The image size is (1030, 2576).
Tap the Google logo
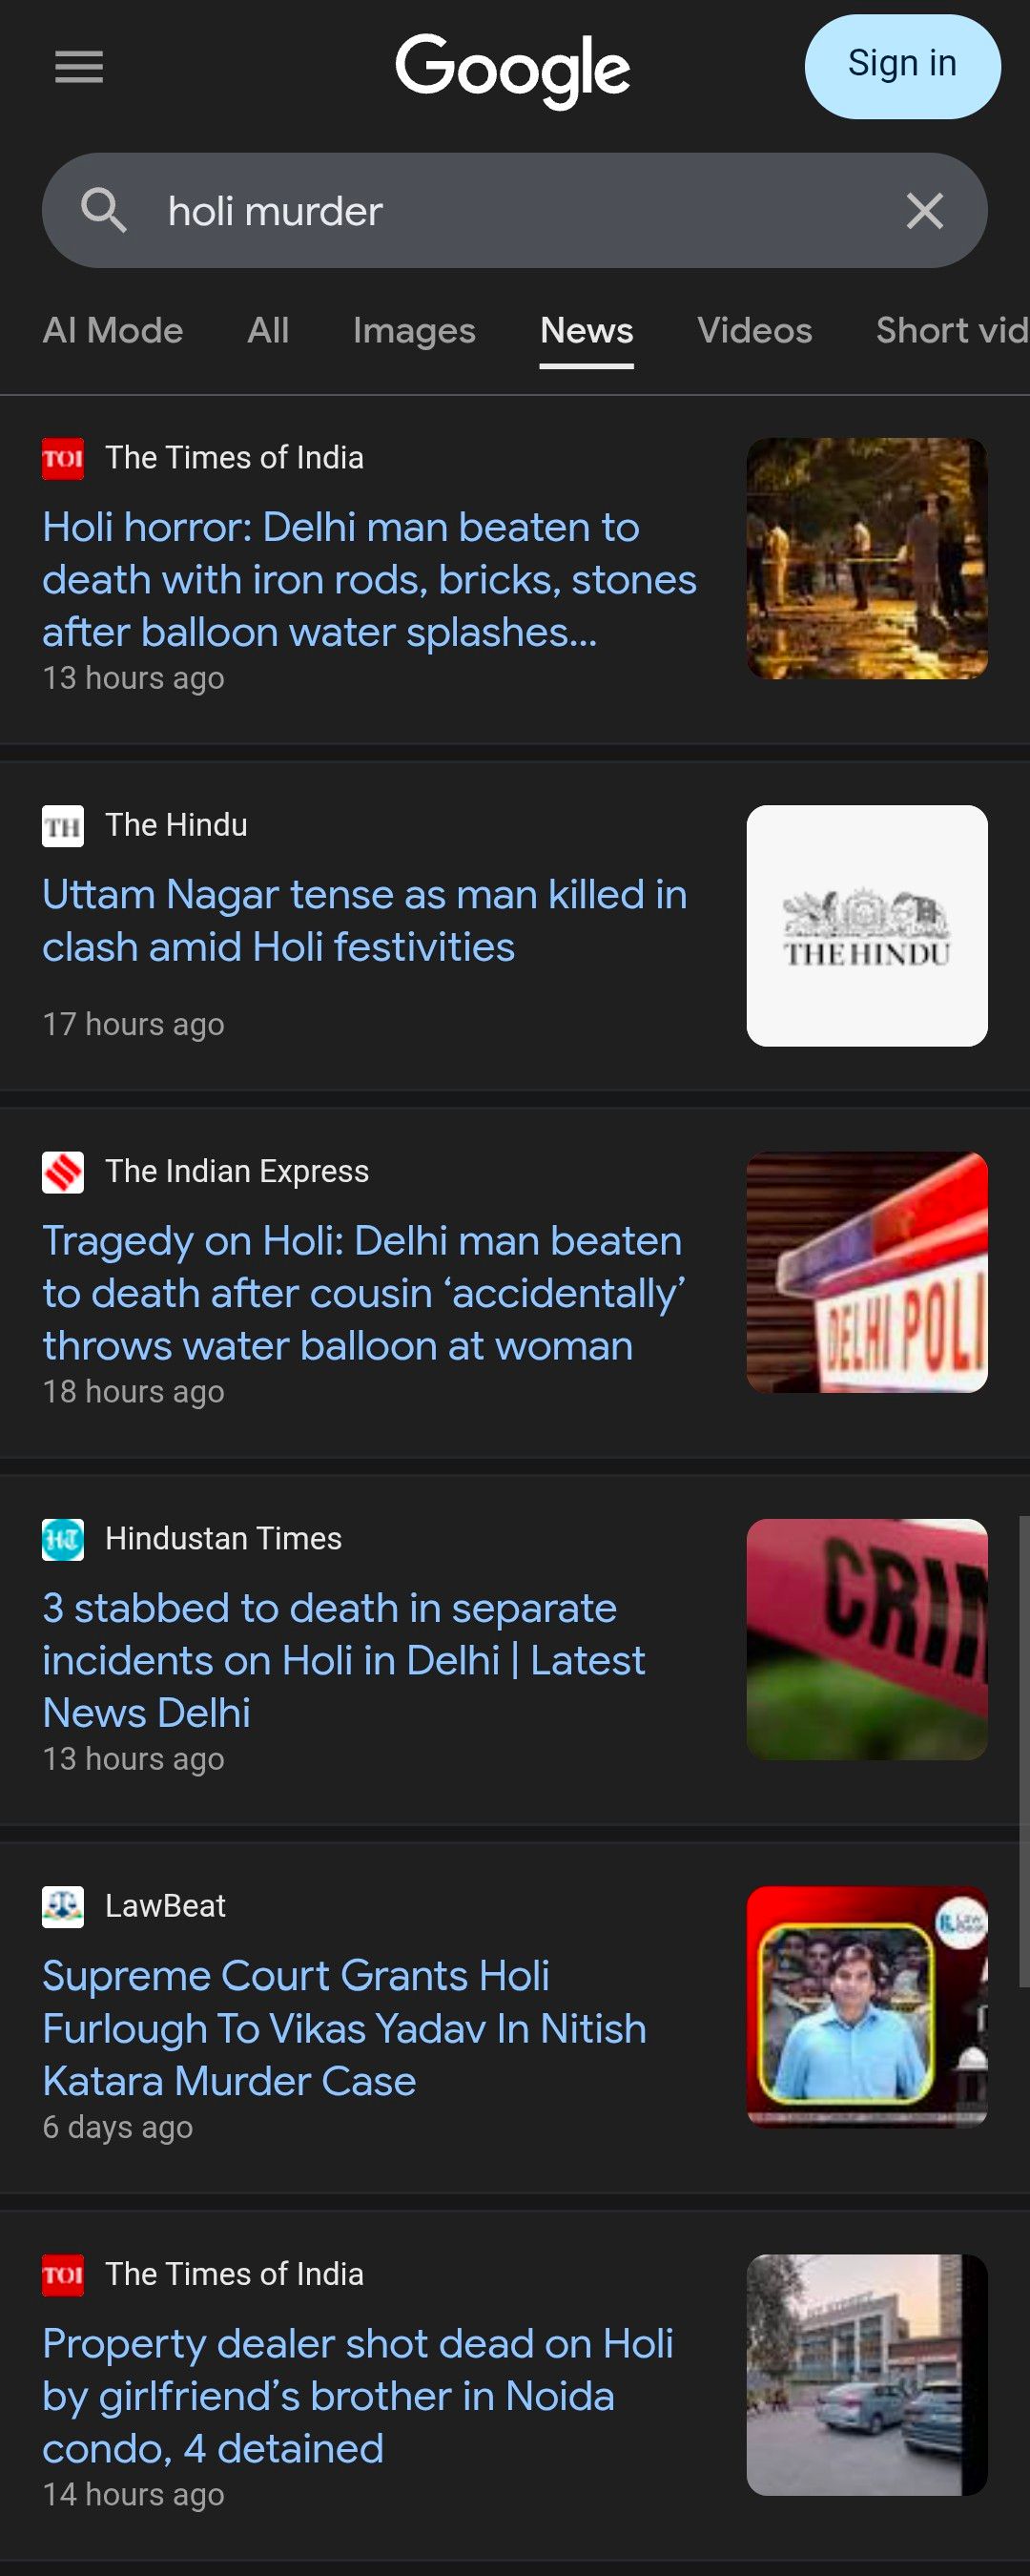pos(513,70)
